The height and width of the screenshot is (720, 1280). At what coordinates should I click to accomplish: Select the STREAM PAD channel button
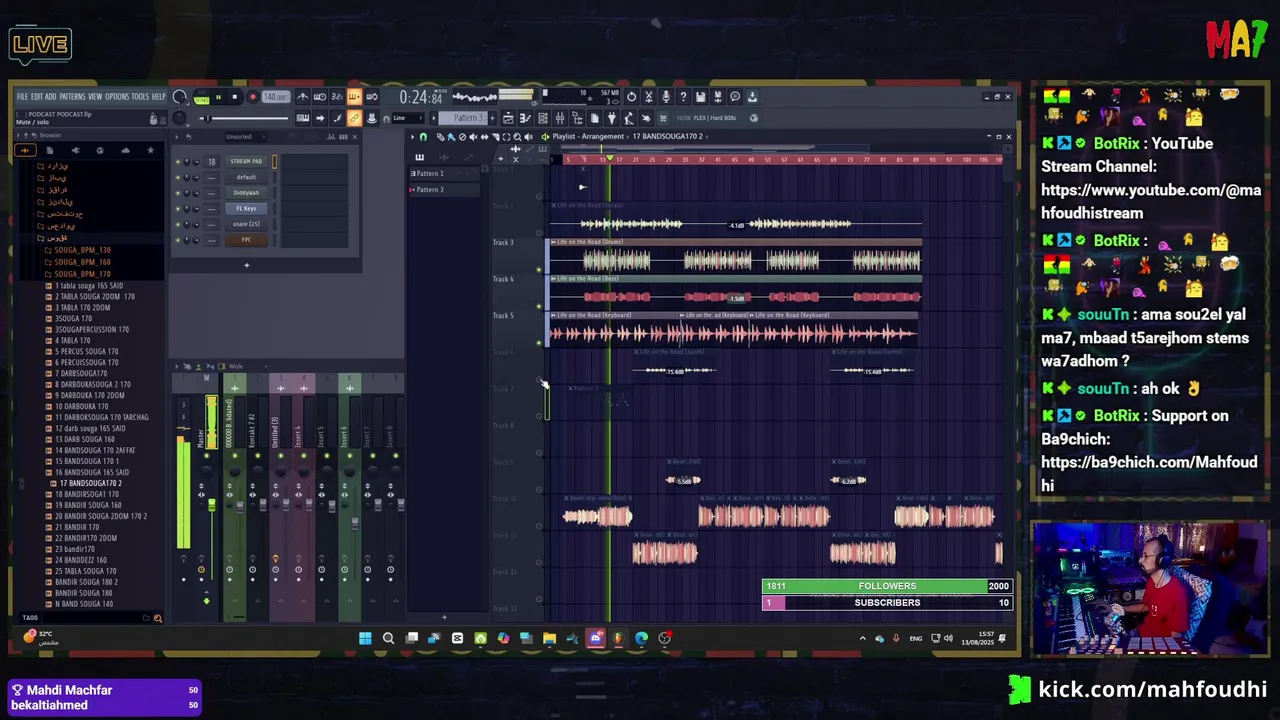pyautogui.click(x=246, y=161)
